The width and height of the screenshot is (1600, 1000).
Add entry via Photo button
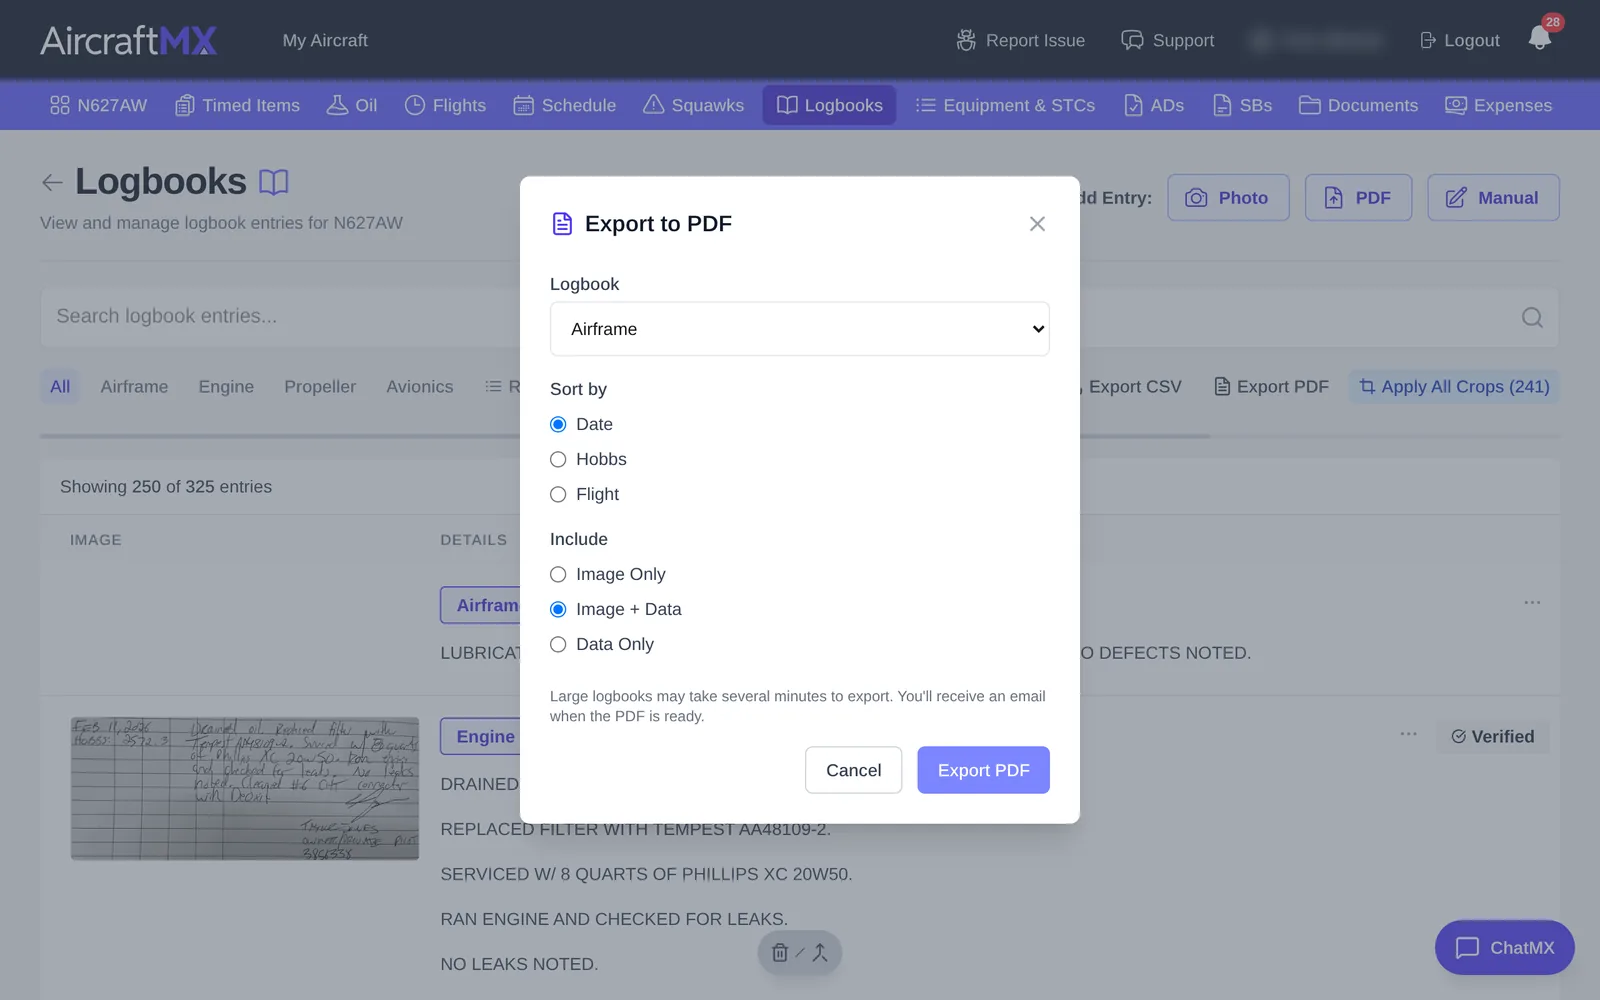(x=1228, y=198)
